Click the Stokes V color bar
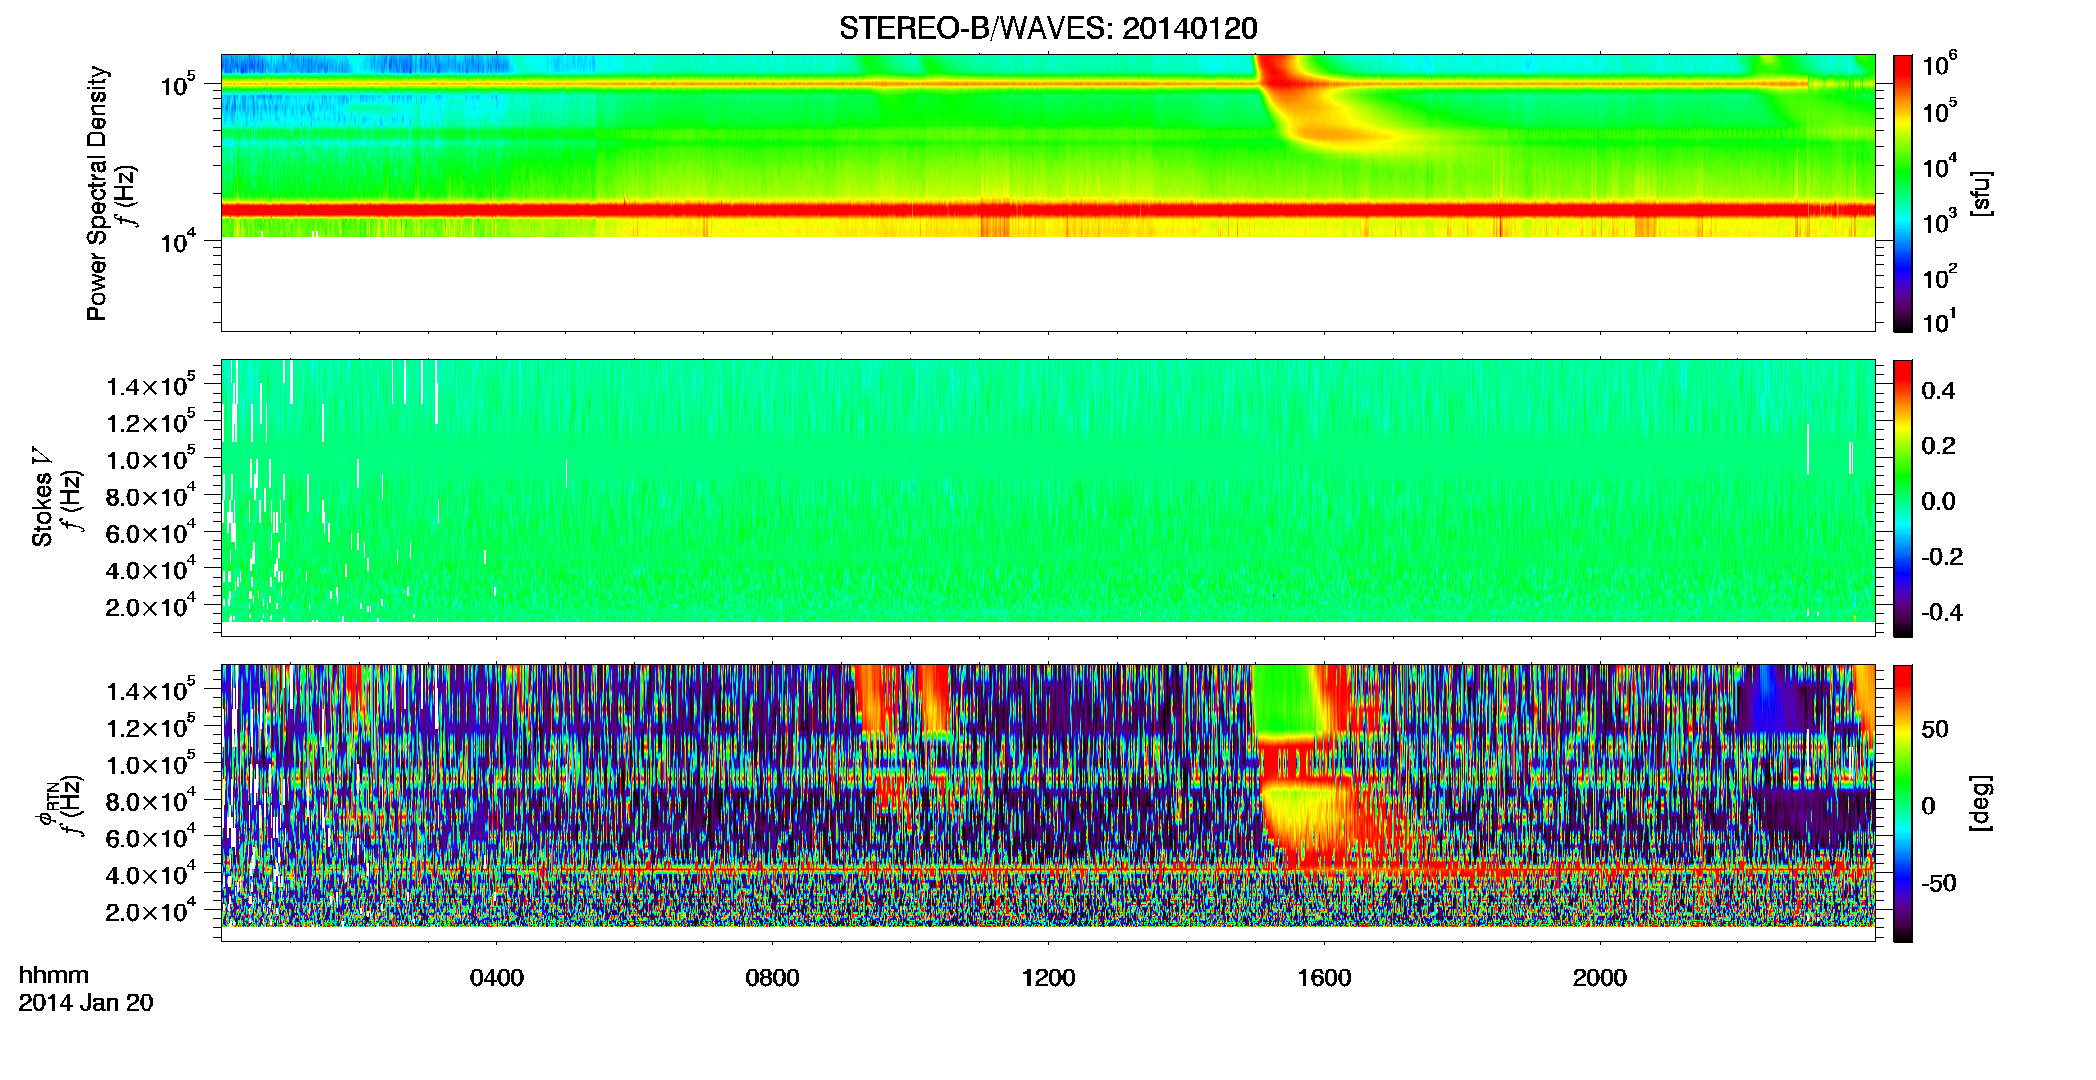2096x1080 pixels. tap(1903, 498)
